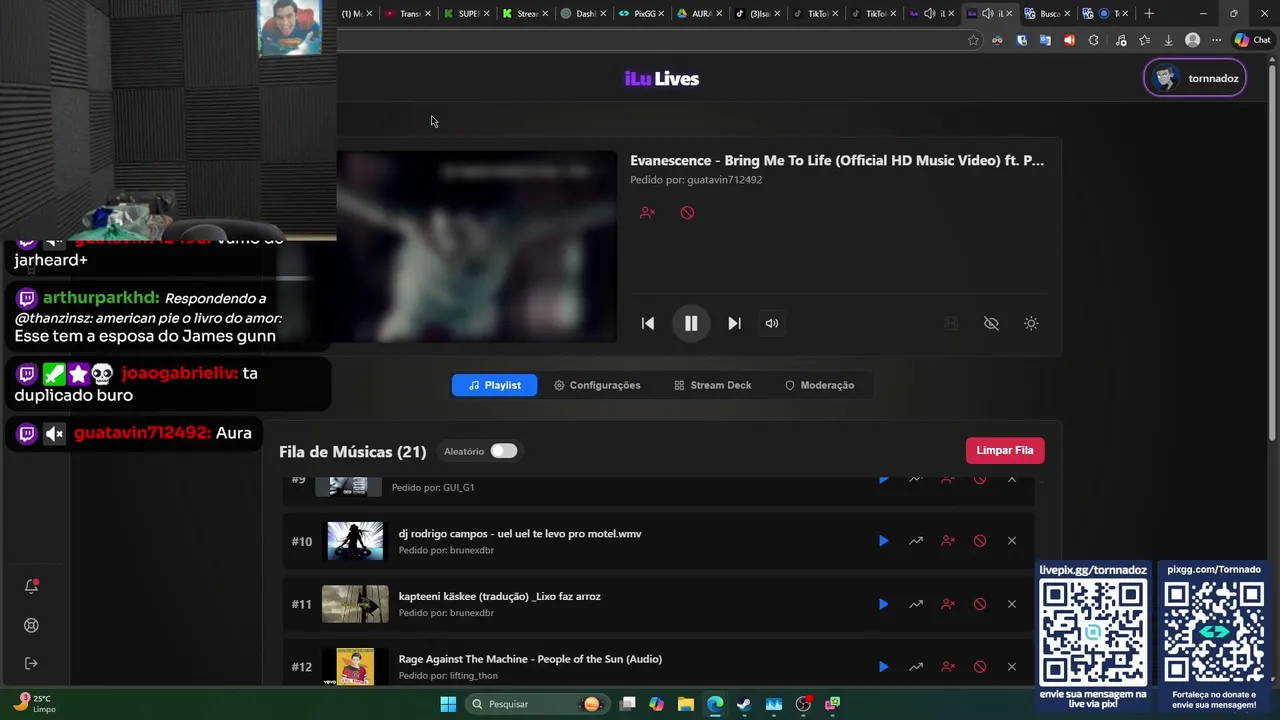Screen dimensions: 1280x720
Task: Click the Evanescence Bring Me To Life title
Action: point(837,160)
